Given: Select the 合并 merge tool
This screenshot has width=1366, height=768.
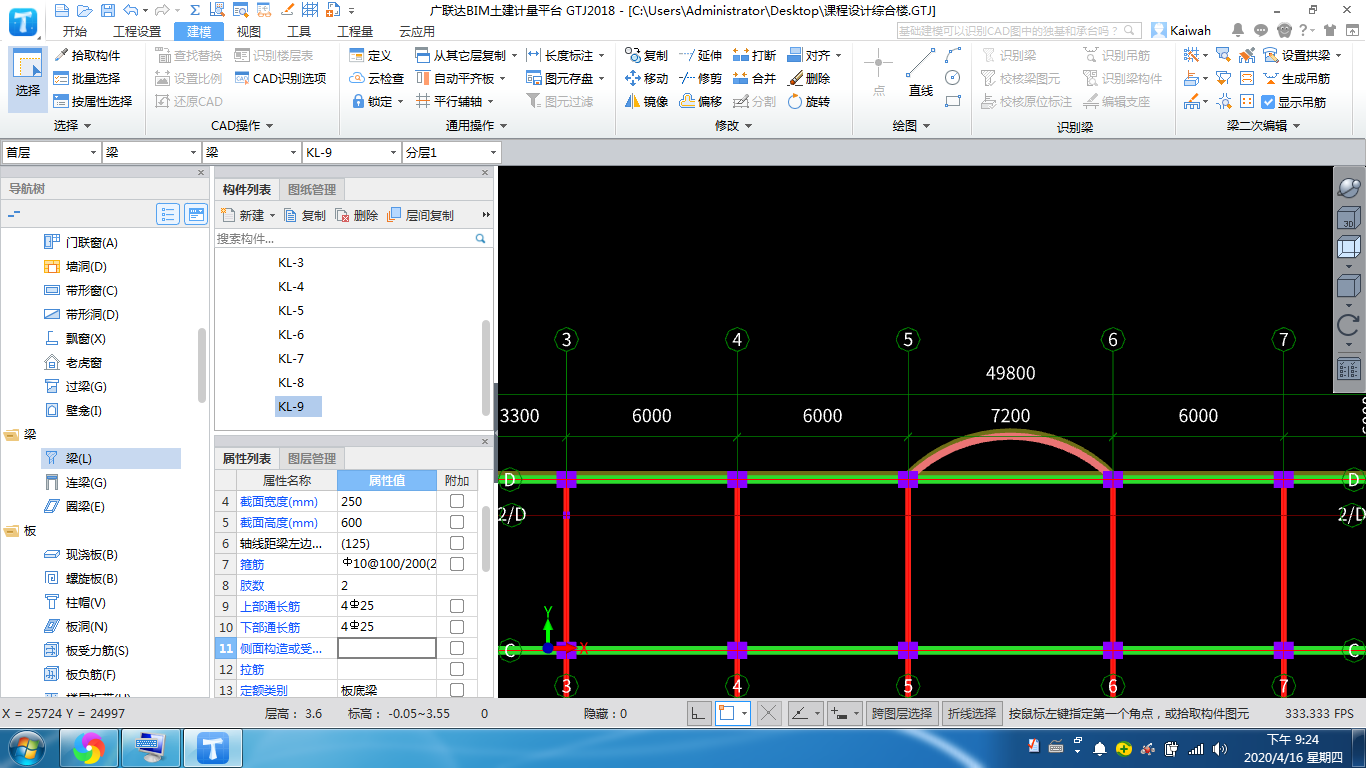Looking at the screenshot, I should pos(754,78).
